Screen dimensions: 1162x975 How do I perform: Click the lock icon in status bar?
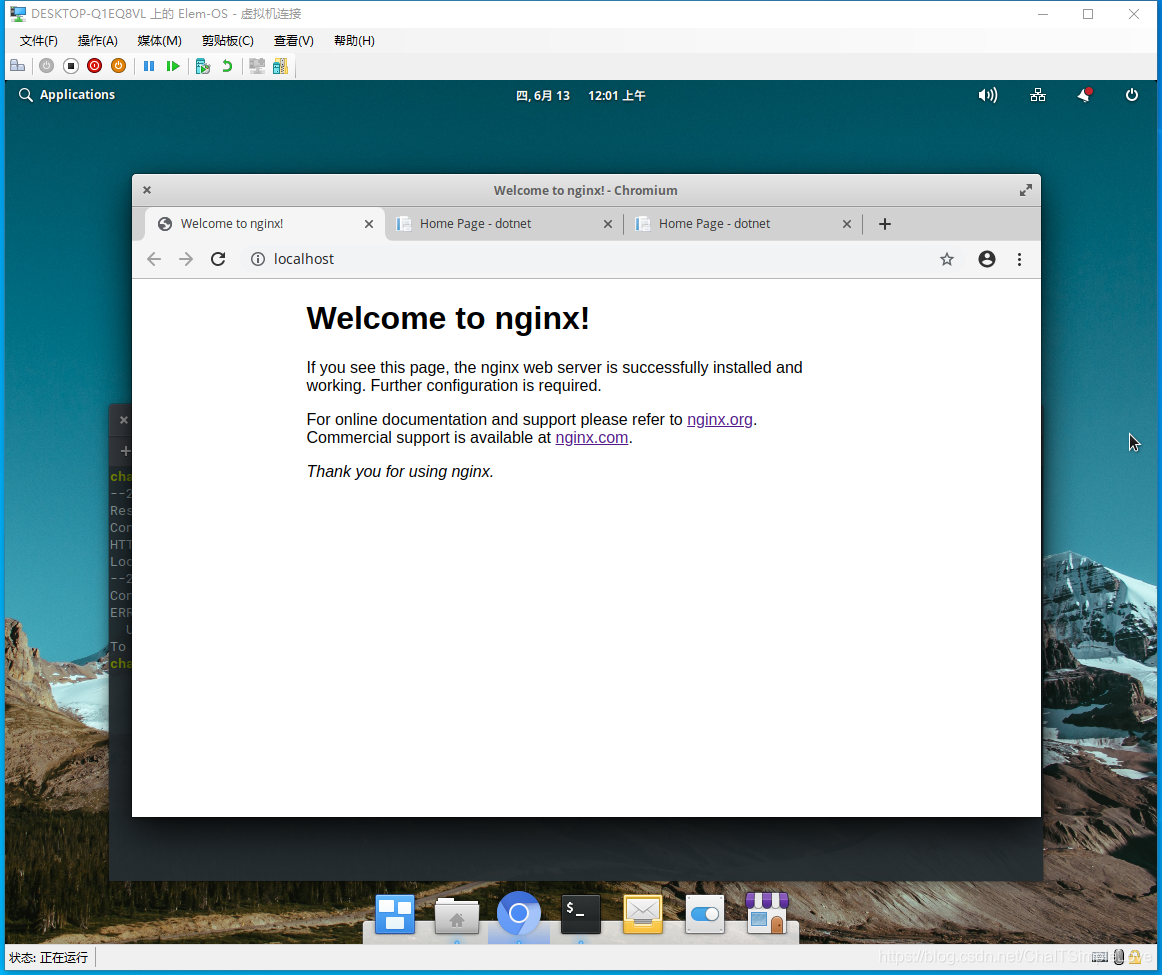point(1135,957)
